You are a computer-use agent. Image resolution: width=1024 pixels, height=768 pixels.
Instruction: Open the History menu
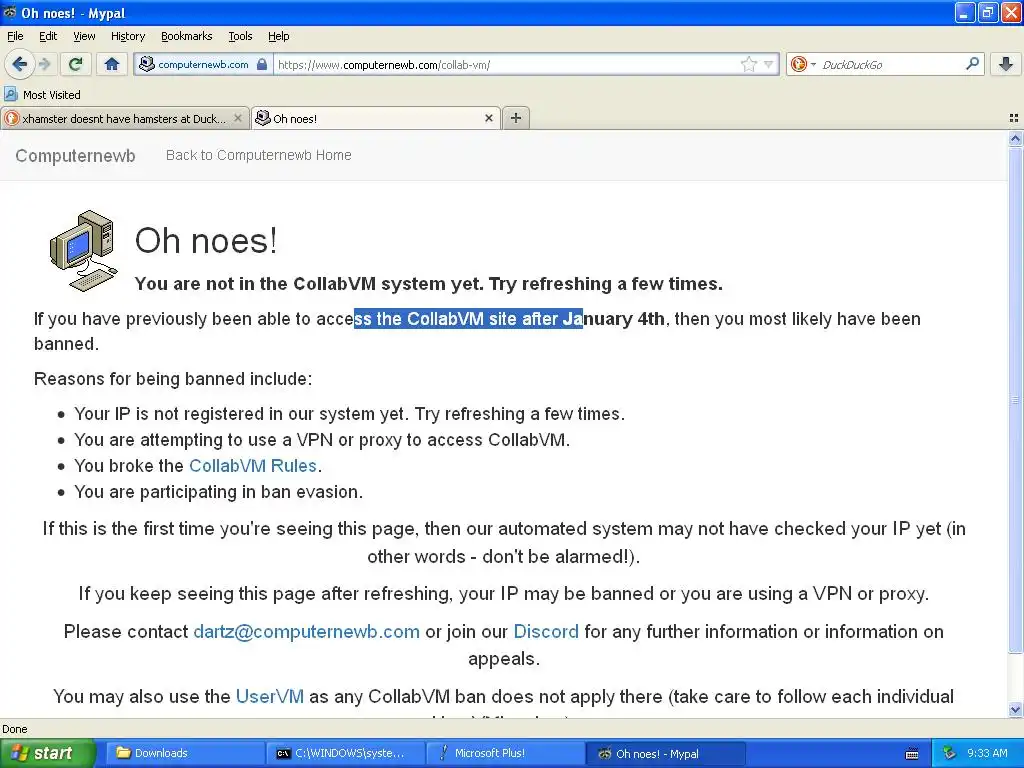pos(127,36)
